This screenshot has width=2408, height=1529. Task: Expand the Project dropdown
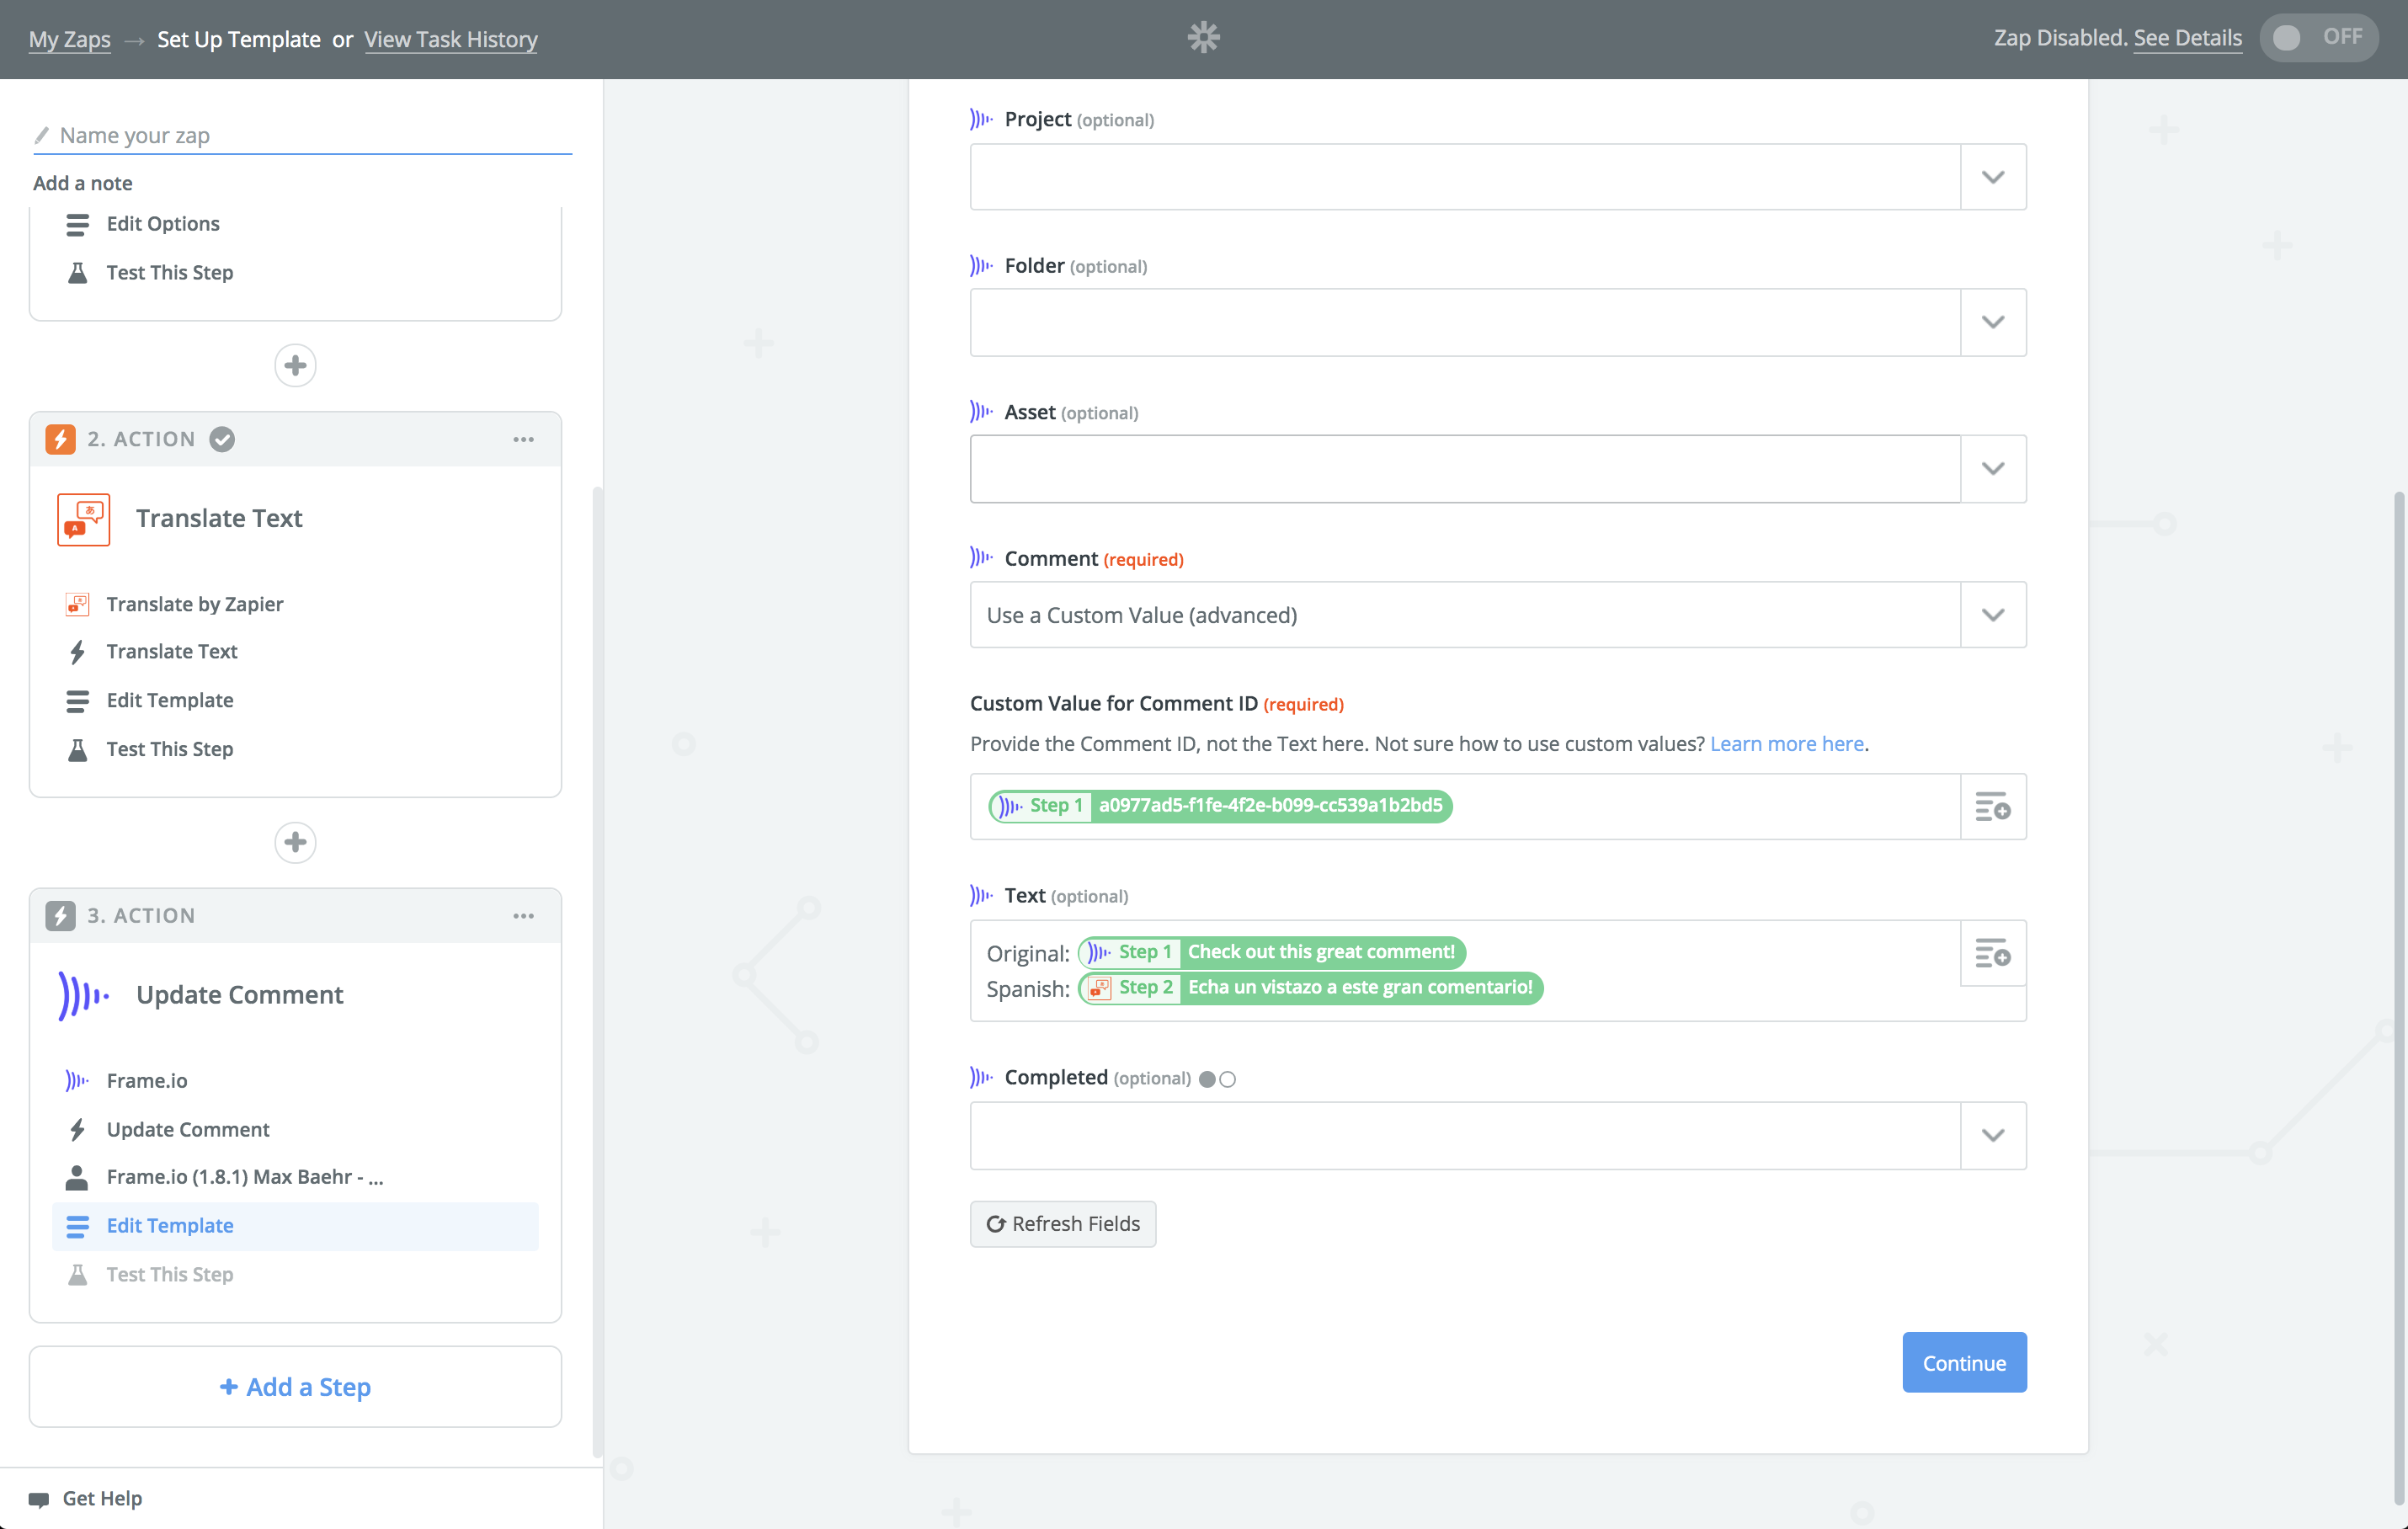coord(1992,177)
